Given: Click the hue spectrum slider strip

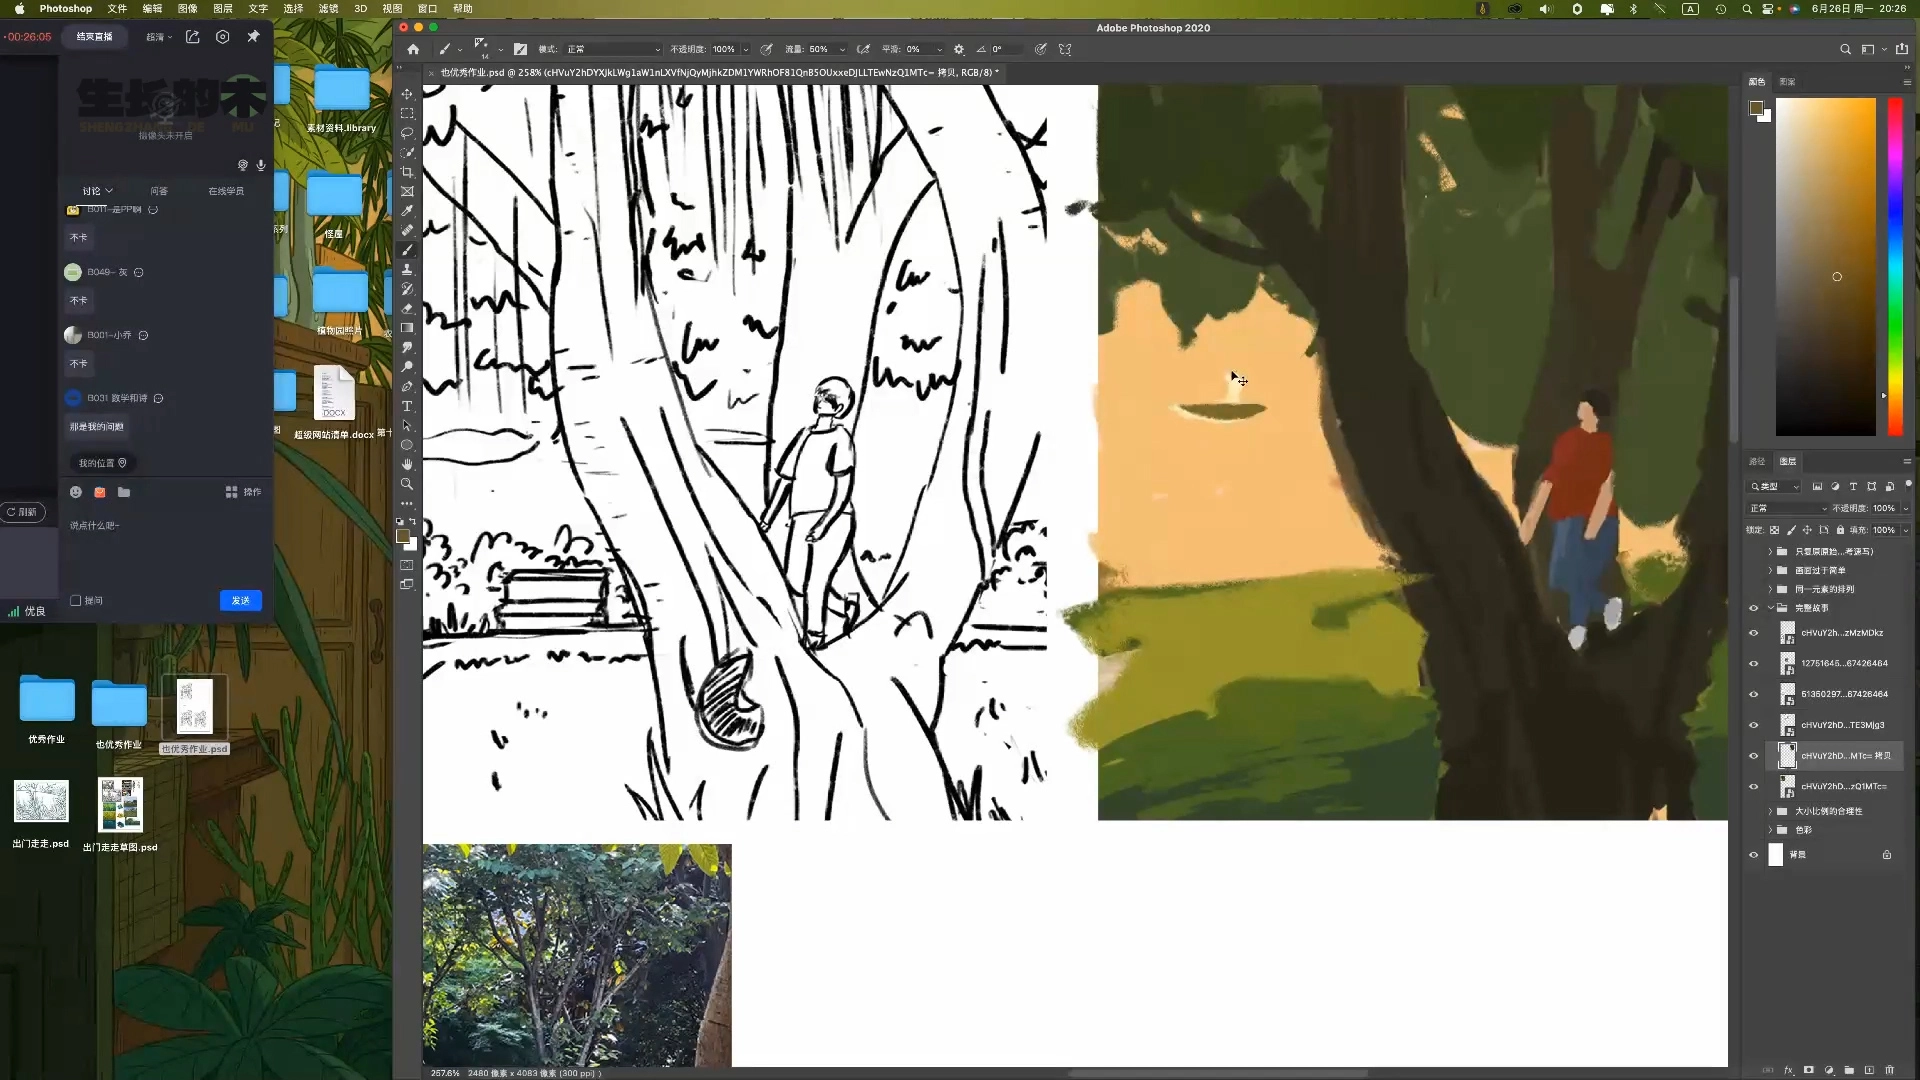Looking at the screenshot, I should [x=1894, y=266].
